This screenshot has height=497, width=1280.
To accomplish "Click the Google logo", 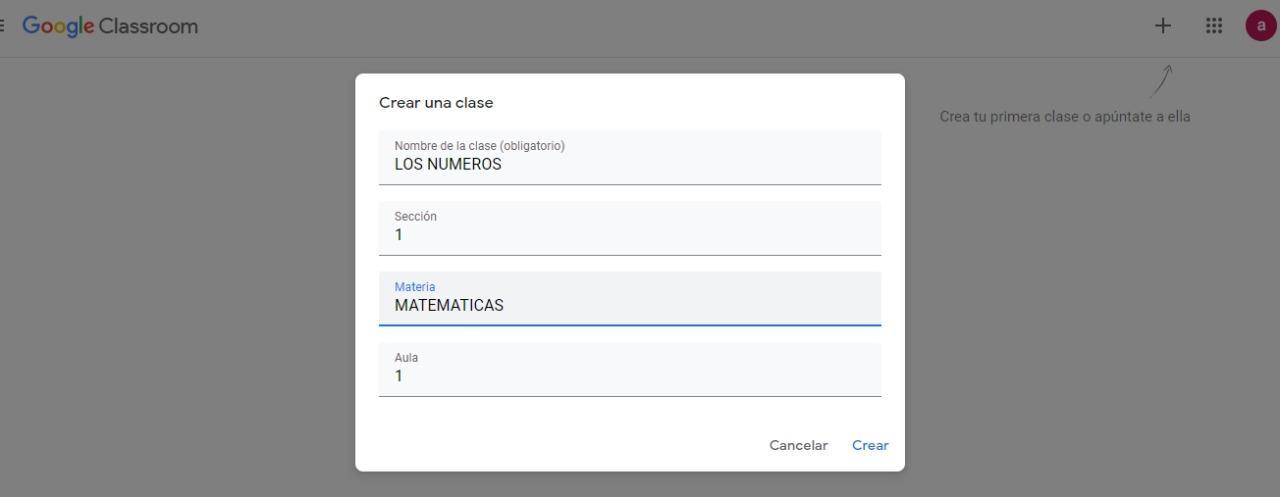I will point(58,27).
